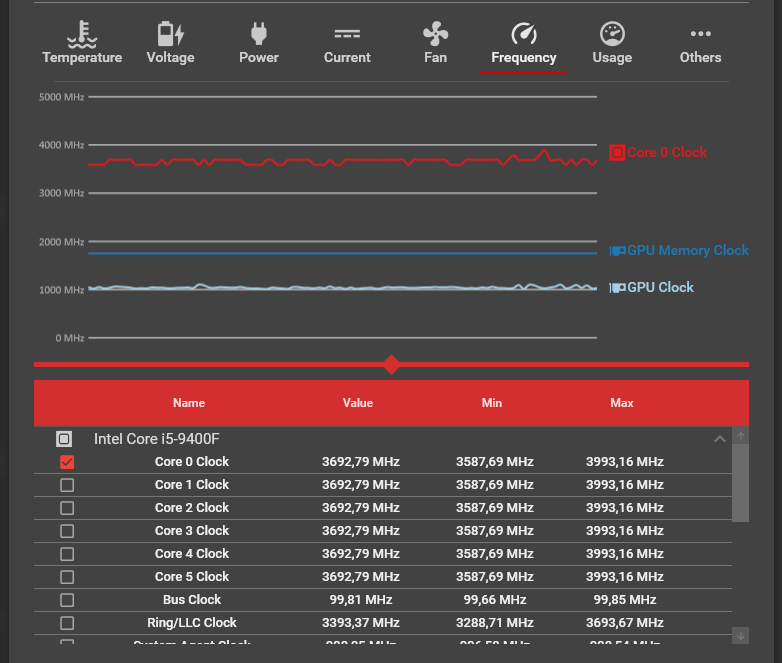Uncheck the Core 0 Clock checkbox

(67, 462)
